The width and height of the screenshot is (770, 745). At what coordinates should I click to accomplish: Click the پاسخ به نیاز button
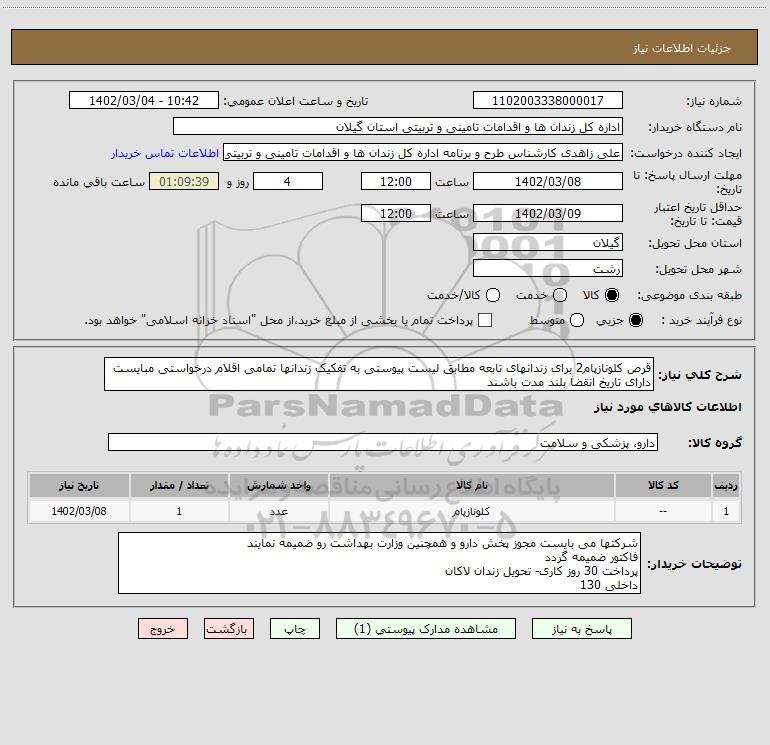(581, 629)
